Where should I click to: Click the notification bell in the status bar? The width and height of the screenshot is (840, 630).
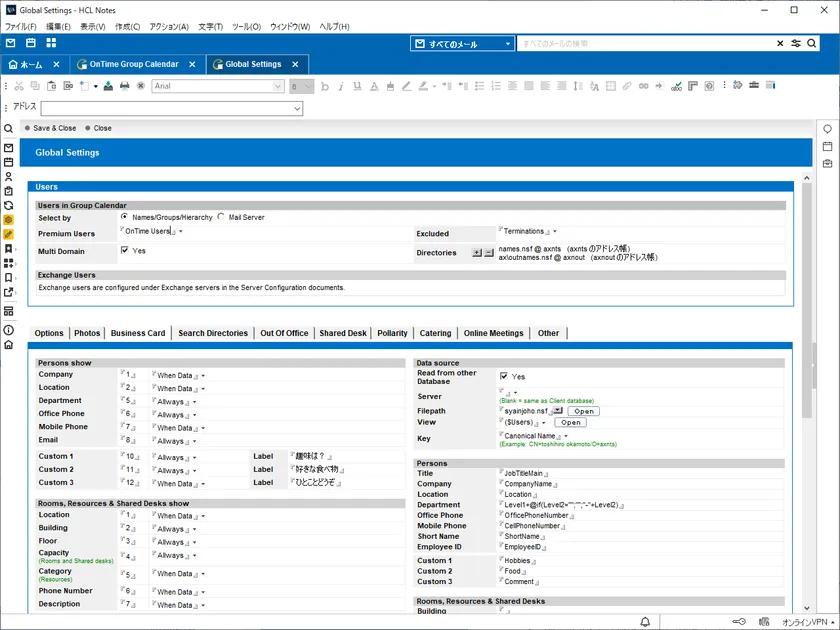click(645, 621)
